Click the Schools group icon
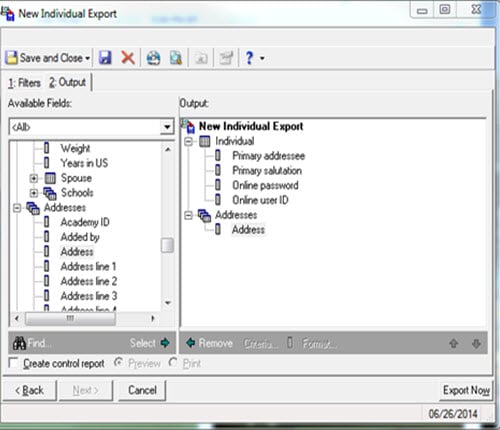This screenshot has height=430, width=500. 50,193
